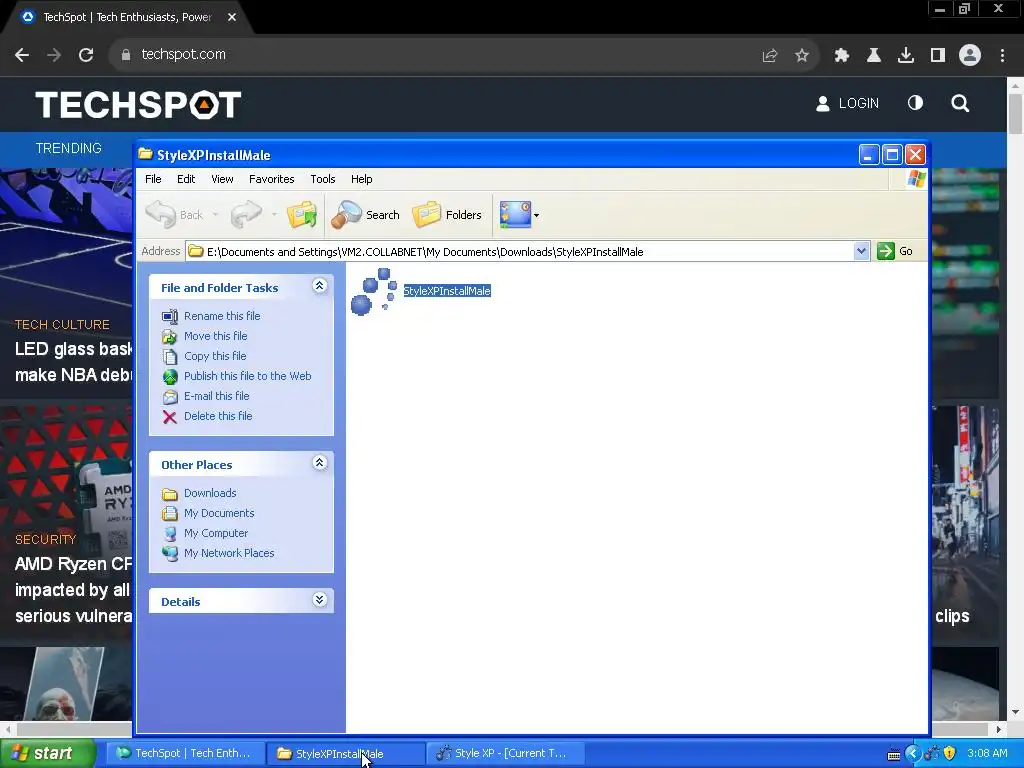The image size is (1024, 768).
Task: Collapse the File and Folder Tasks panel
Action: click(x=319, y=286)
